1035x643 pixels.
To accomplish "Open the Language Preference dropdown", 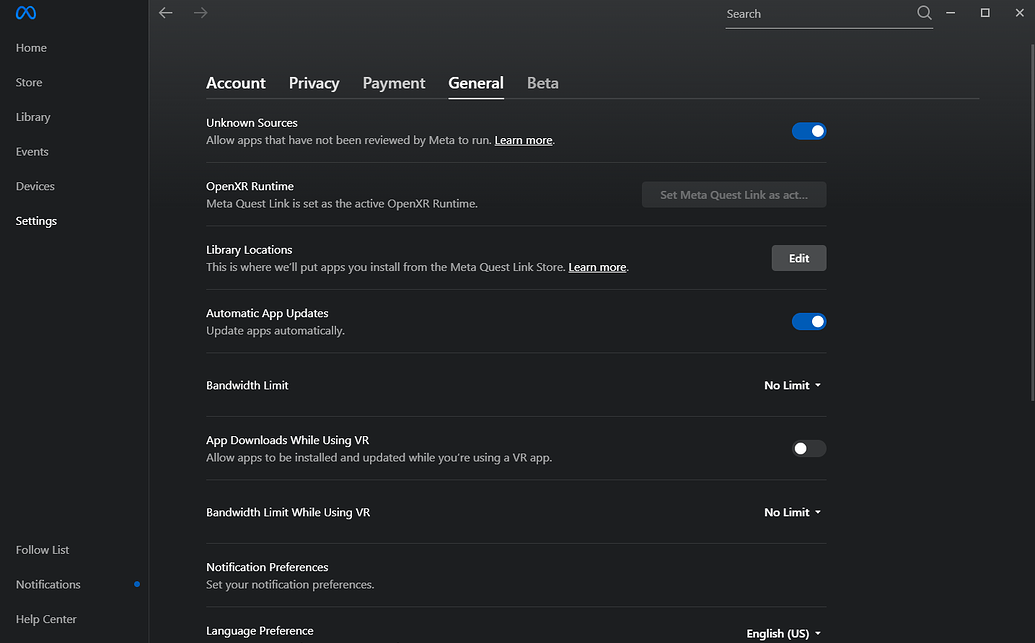I will point(784,634).
